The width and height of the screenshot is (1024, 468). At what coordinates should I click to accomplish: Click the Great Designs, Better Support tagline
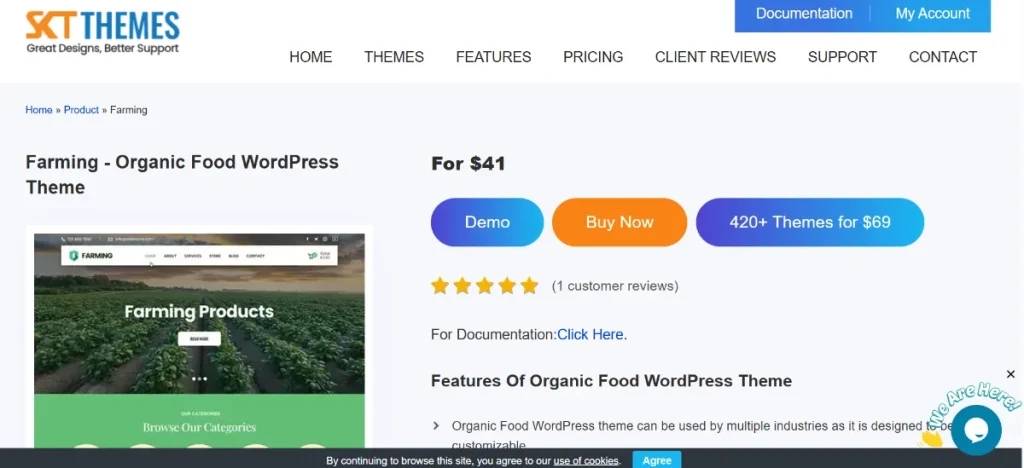click(x=103, y=48)
